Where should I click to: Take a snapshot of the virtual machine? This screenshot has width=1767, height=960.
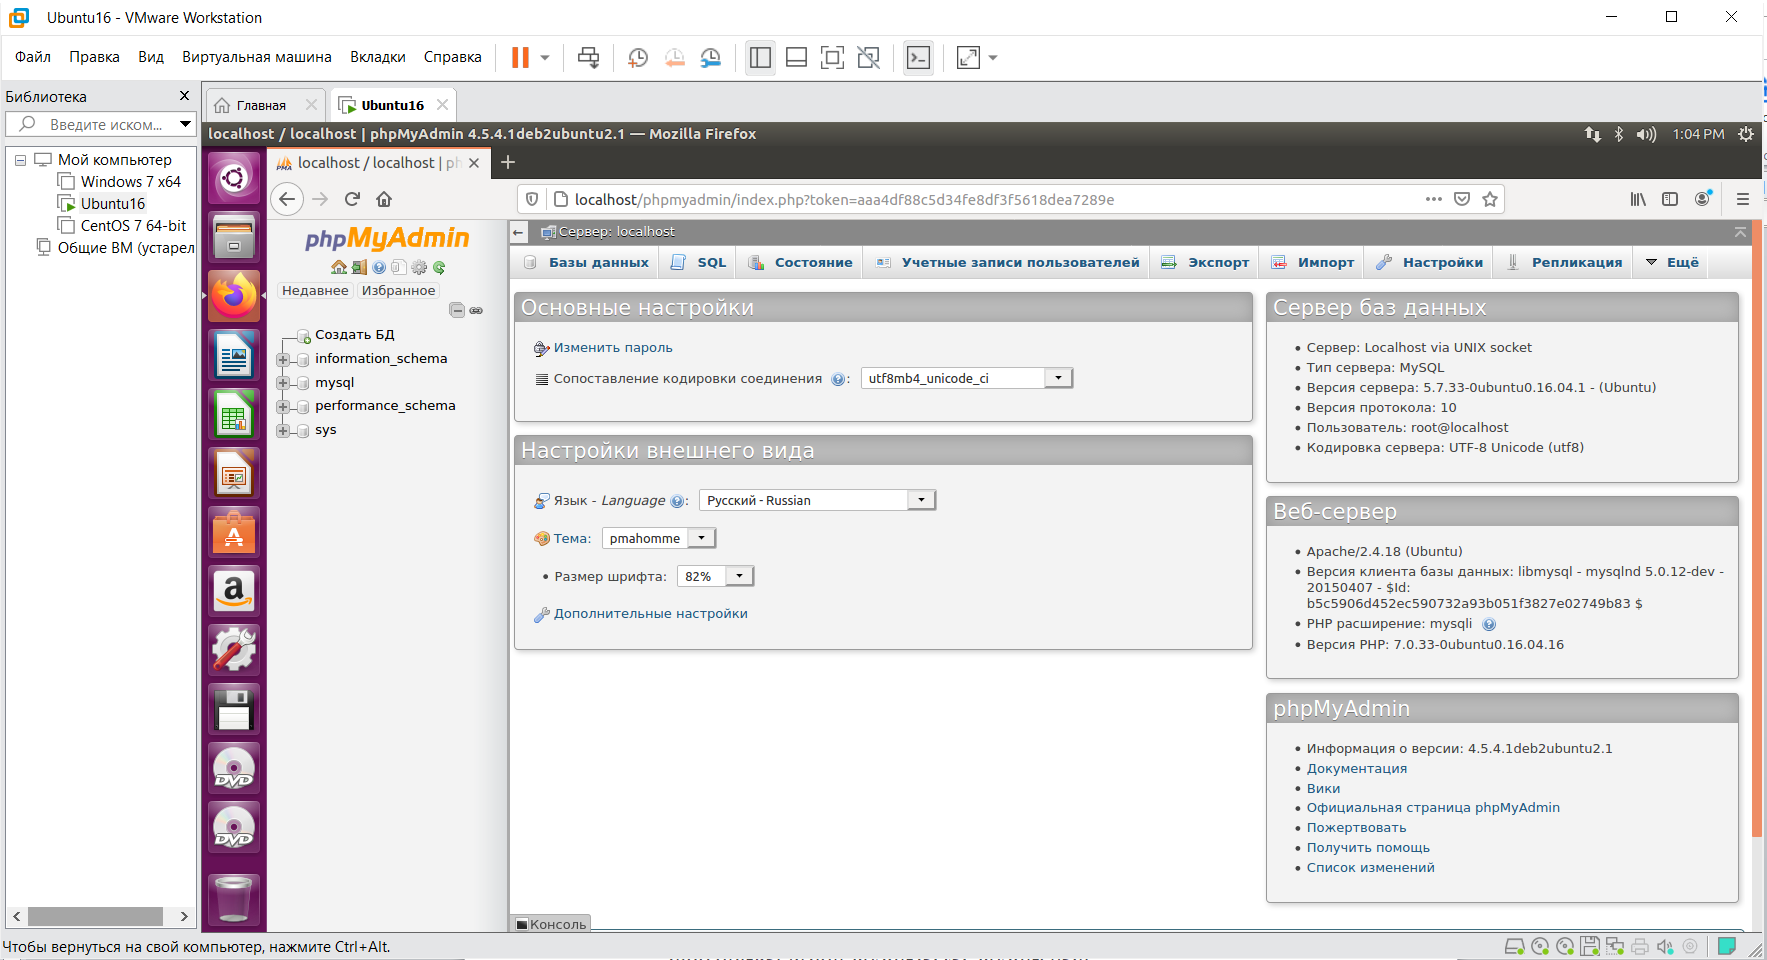(x=638, y=57)
